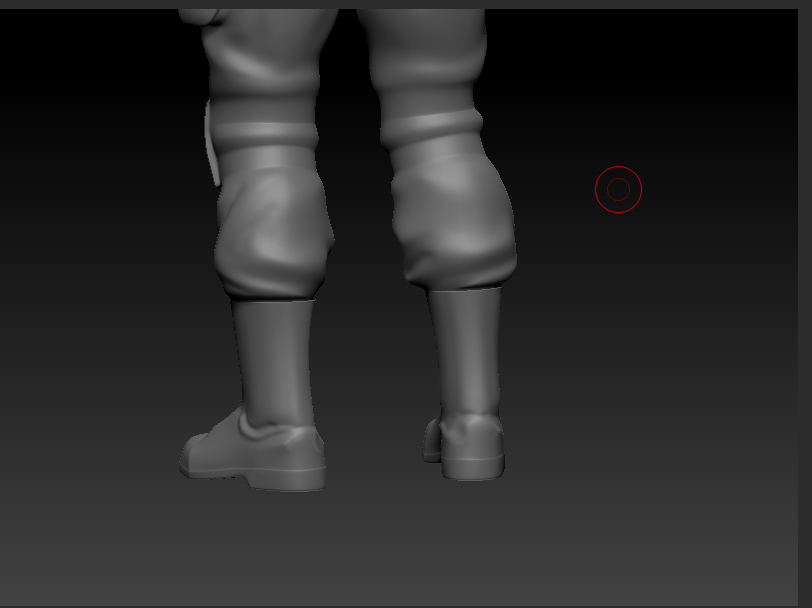
Task: Click the left leg's puffed pant cuff
Action: click(273, 232)
